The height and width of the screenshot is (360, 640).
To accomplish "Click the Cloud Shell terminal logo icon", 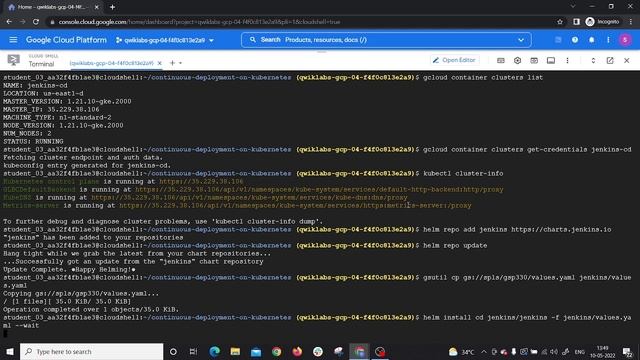I will click(13, 60).
